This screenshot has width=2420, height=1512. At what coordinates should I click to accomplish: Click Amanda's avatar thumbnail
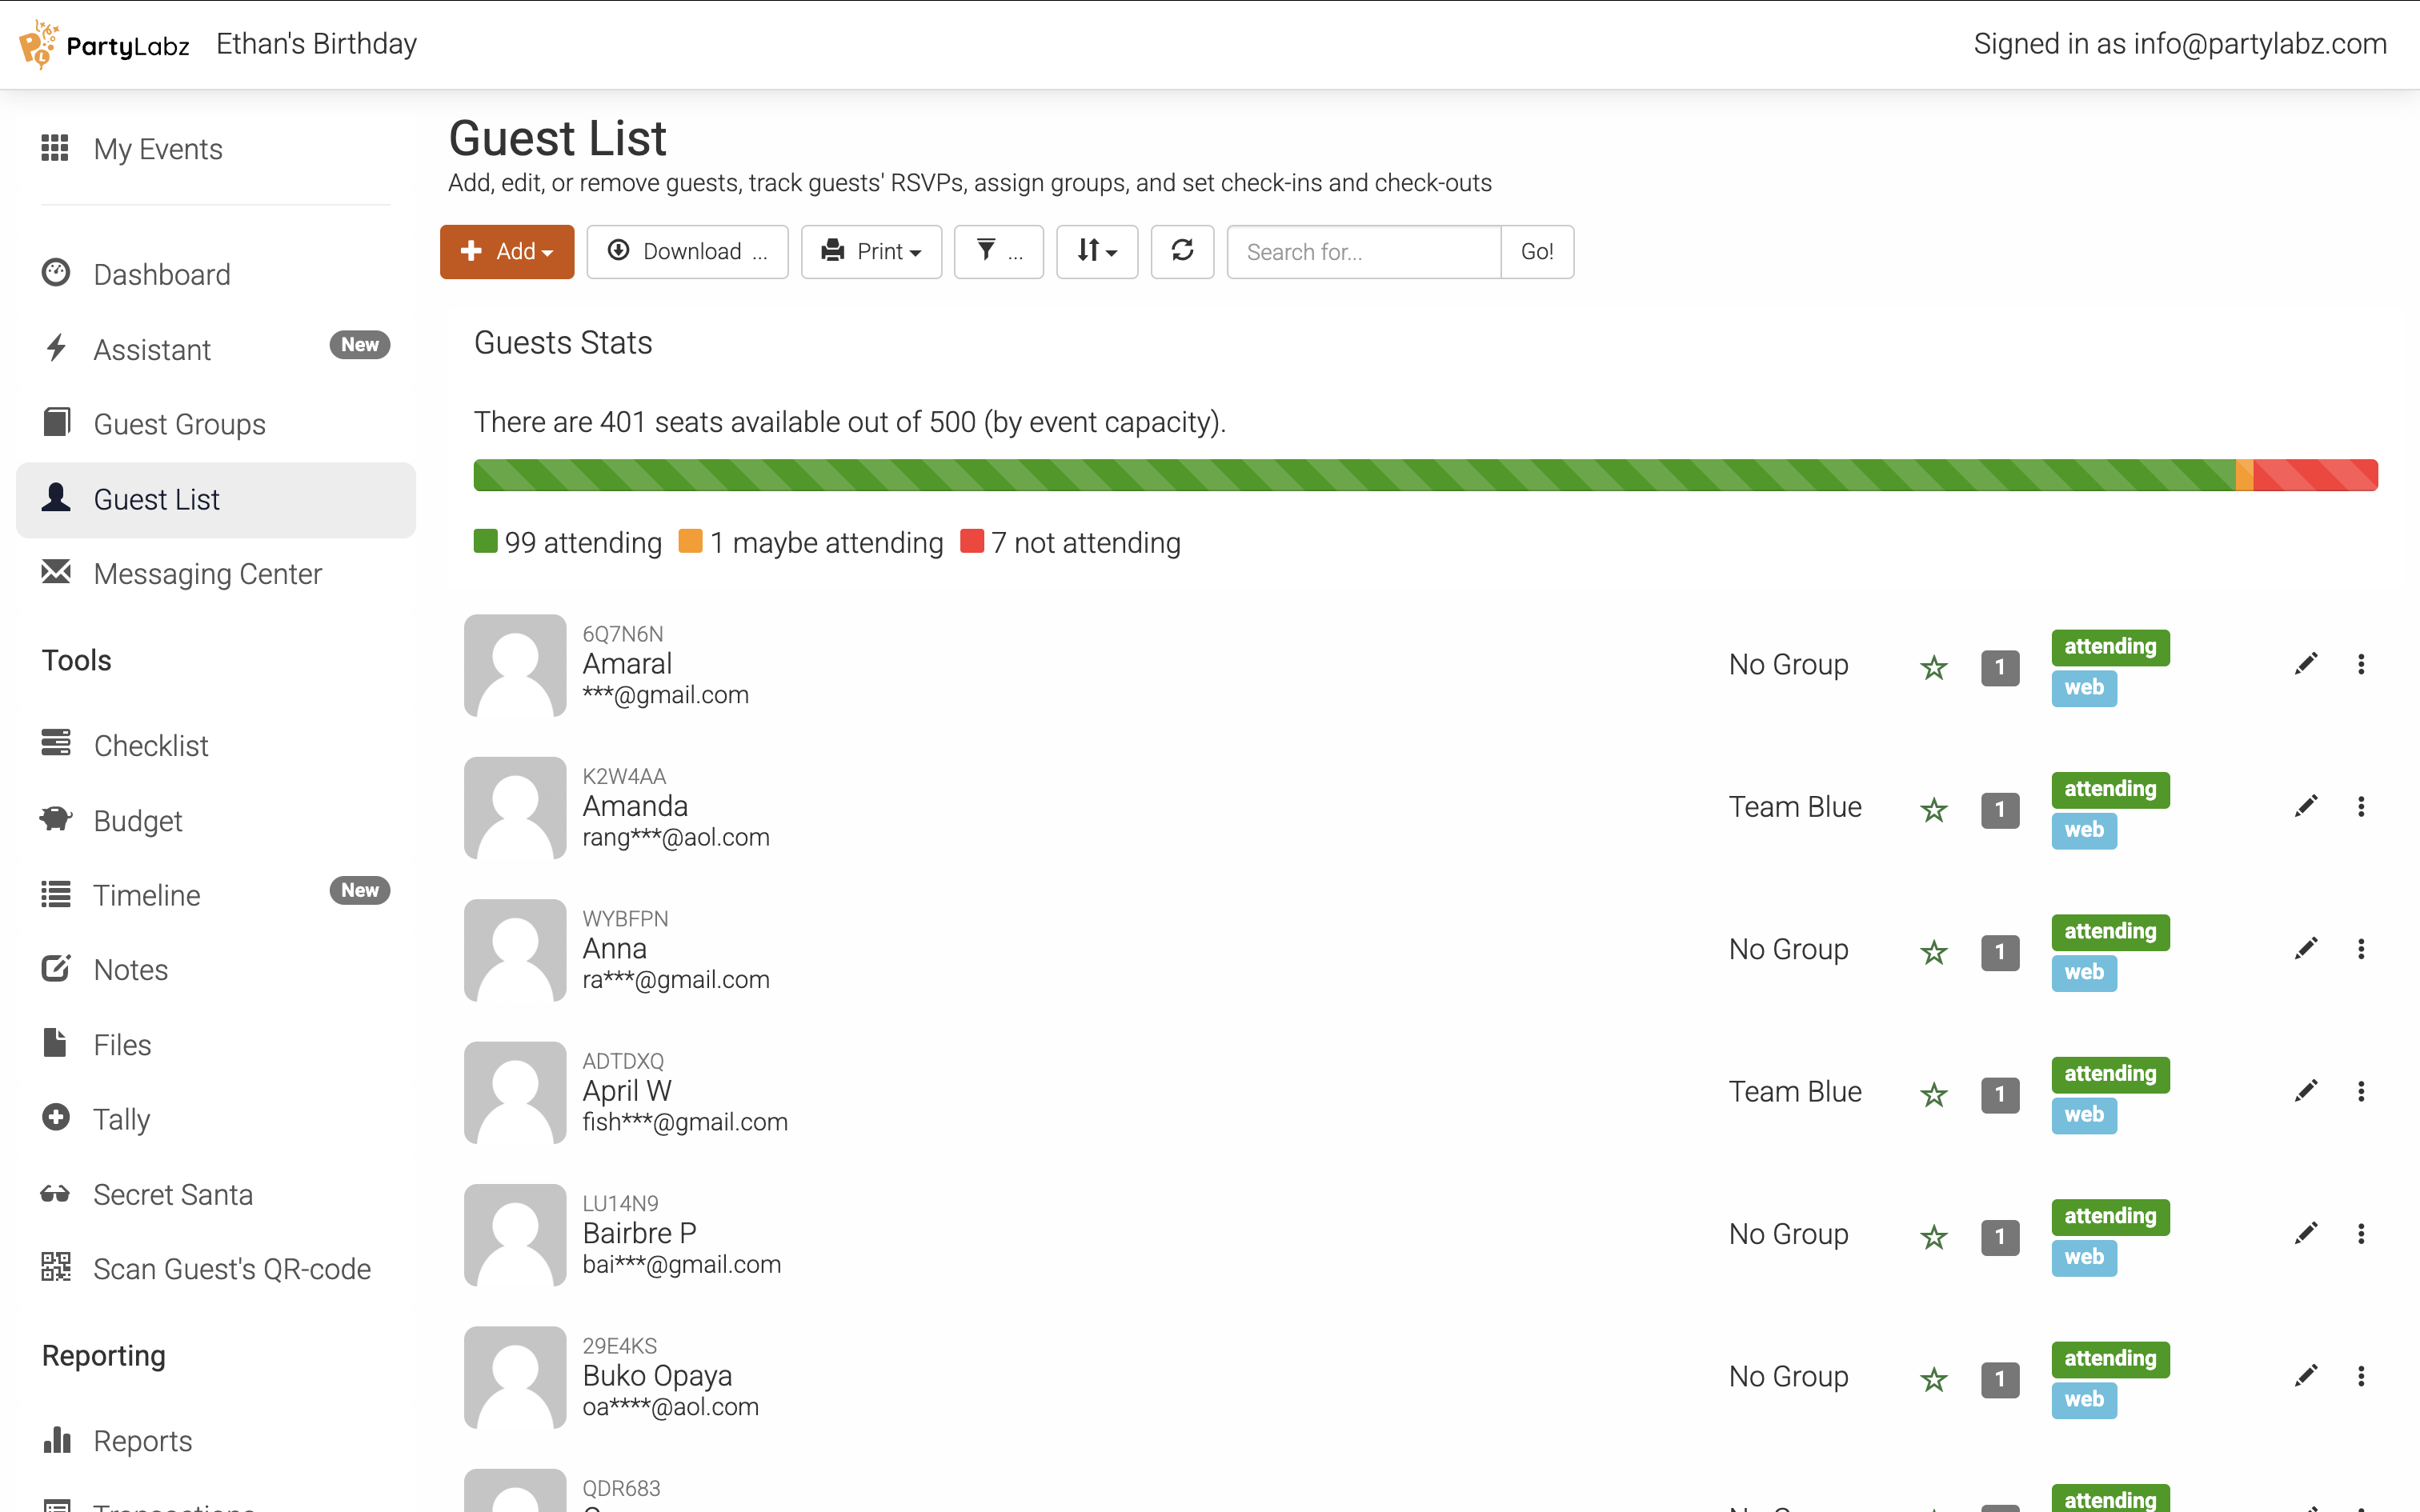(x=515, y=807)
